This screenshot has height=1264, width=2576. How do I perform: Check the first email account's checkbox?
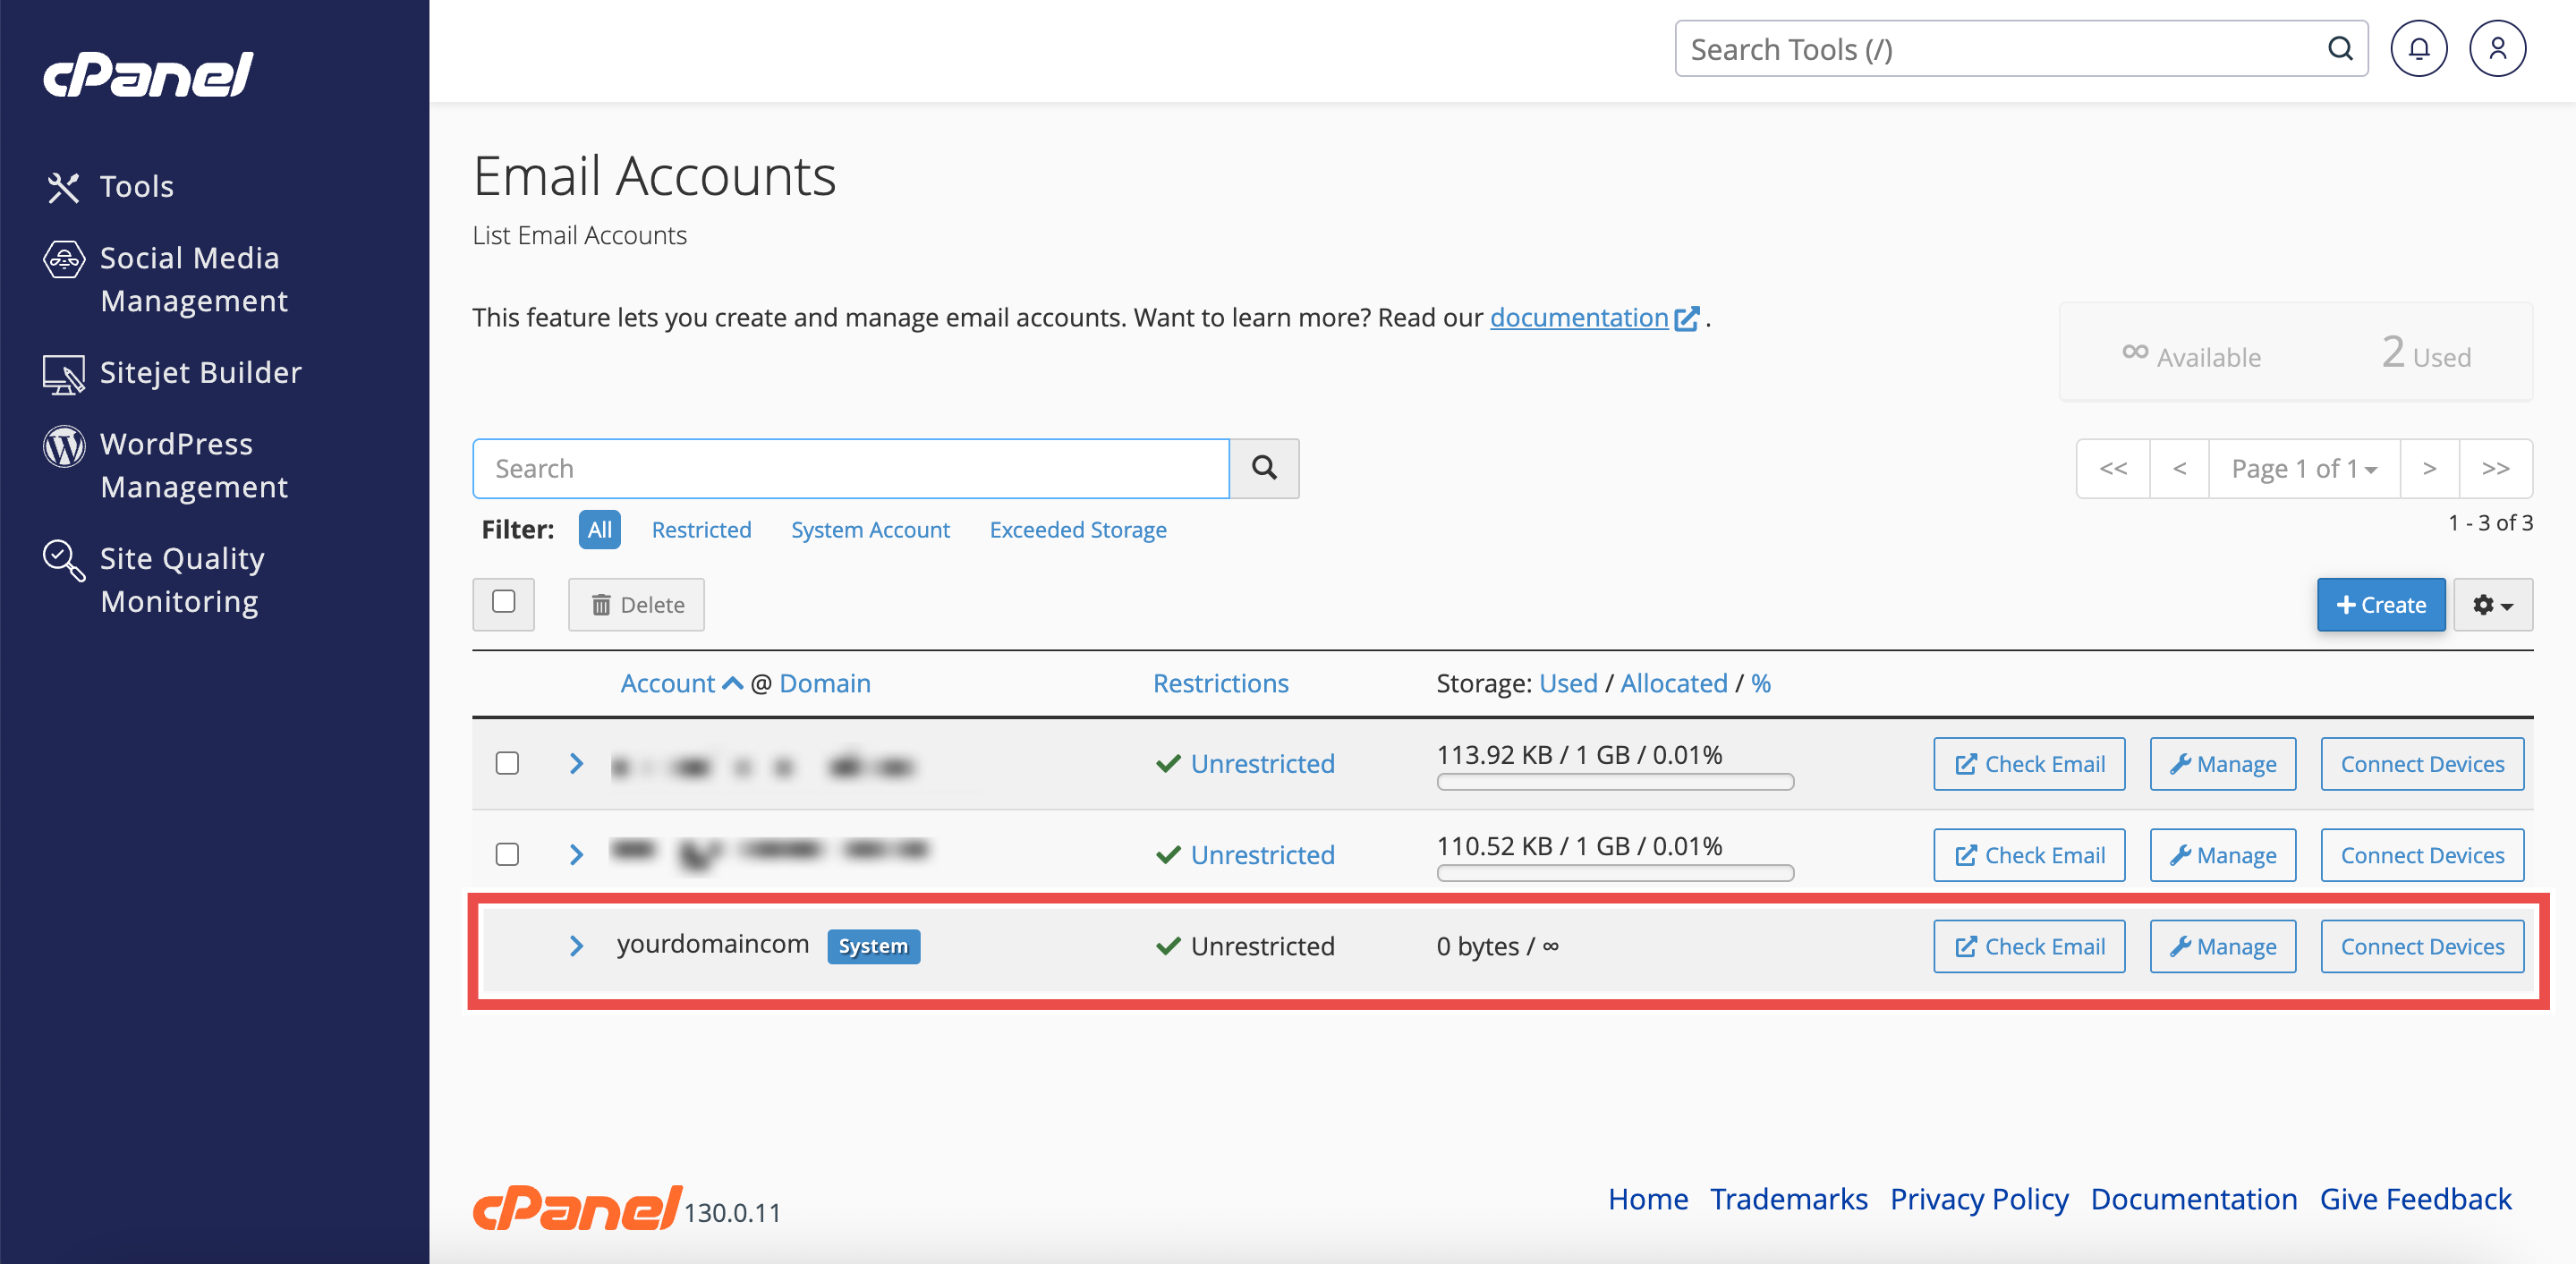coord(507,764)
